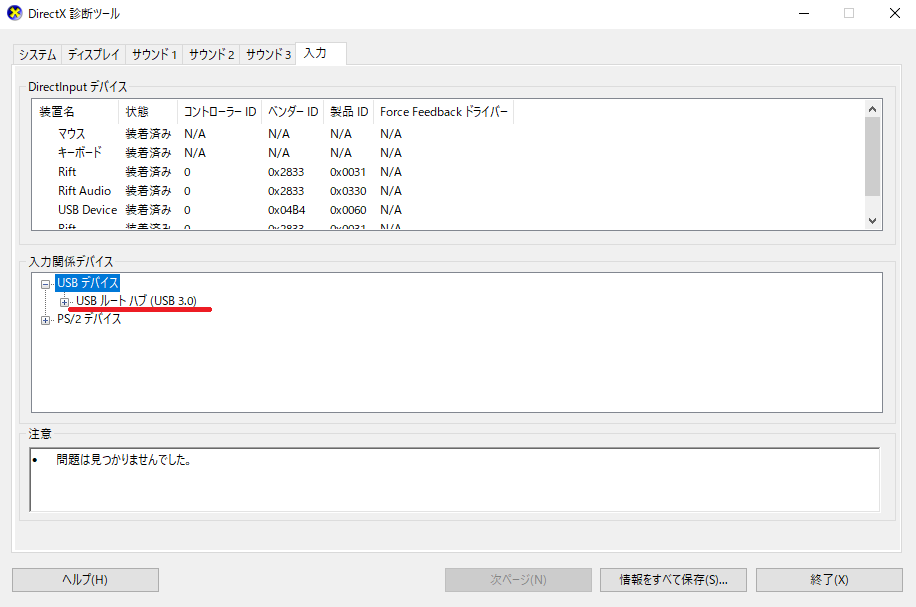Click vendor ID 0x04B4 cell
The width and height of the screenshot is (916, 607).
click(287, 210)
